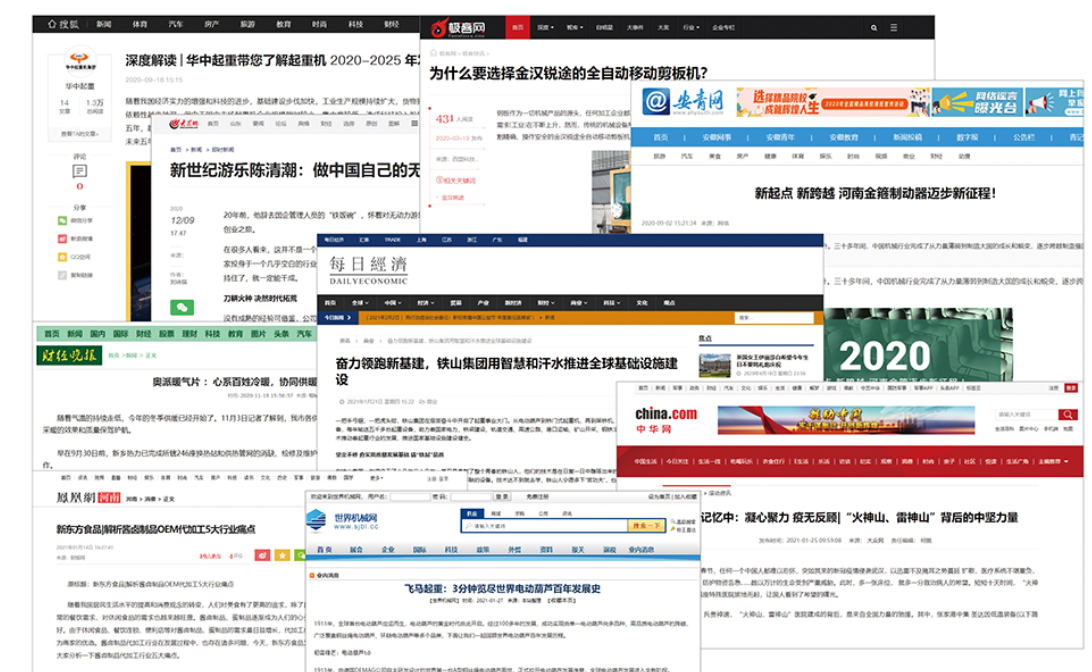Select 汽车 in 安青网 sub navigation
Screen dimensions: 1092x672
[x=687, y=157]
